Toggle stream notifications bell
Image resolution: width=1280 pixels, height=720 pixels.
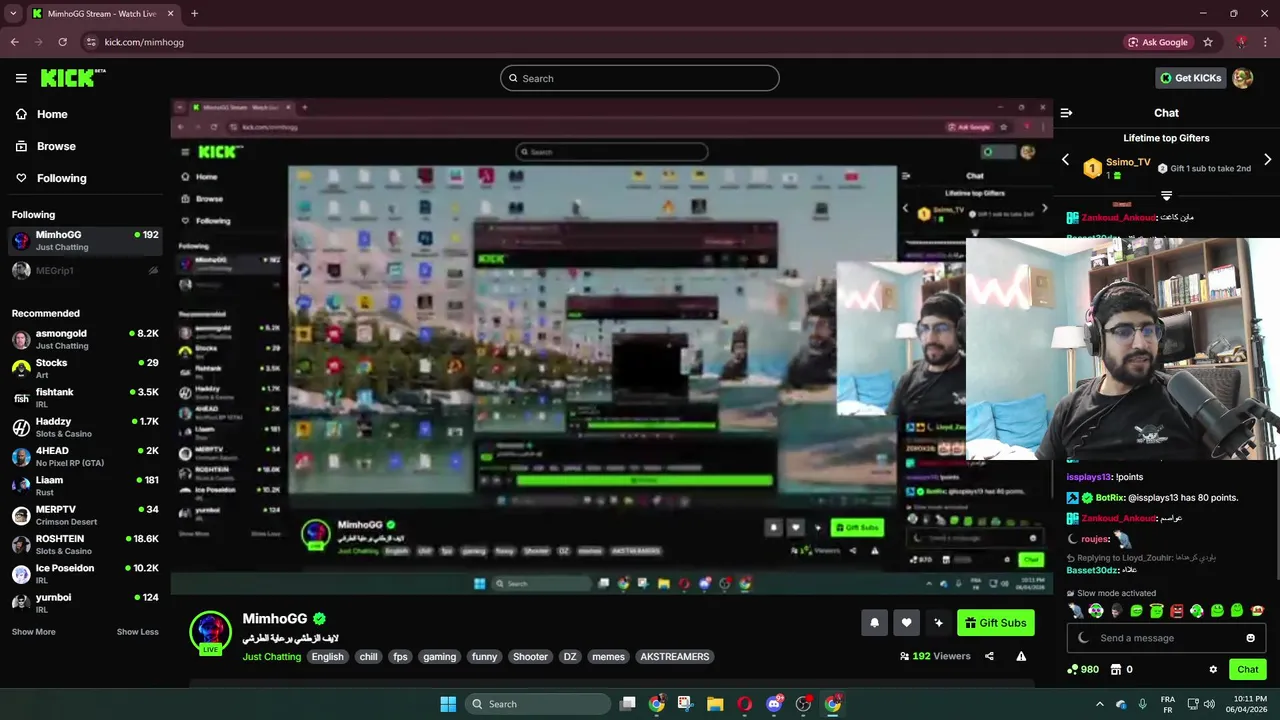tap(874, 623)
